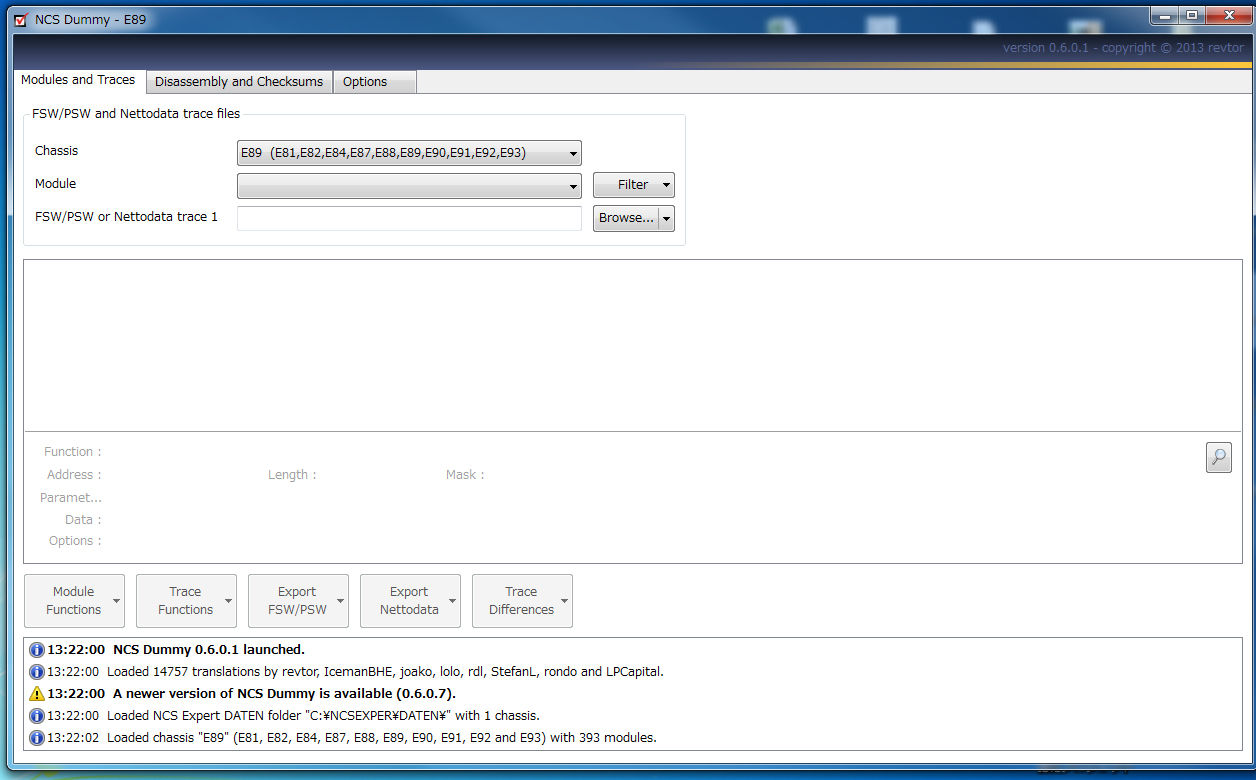
Task: Click the 'Mask :' label
Action: (x=465, y=475)
